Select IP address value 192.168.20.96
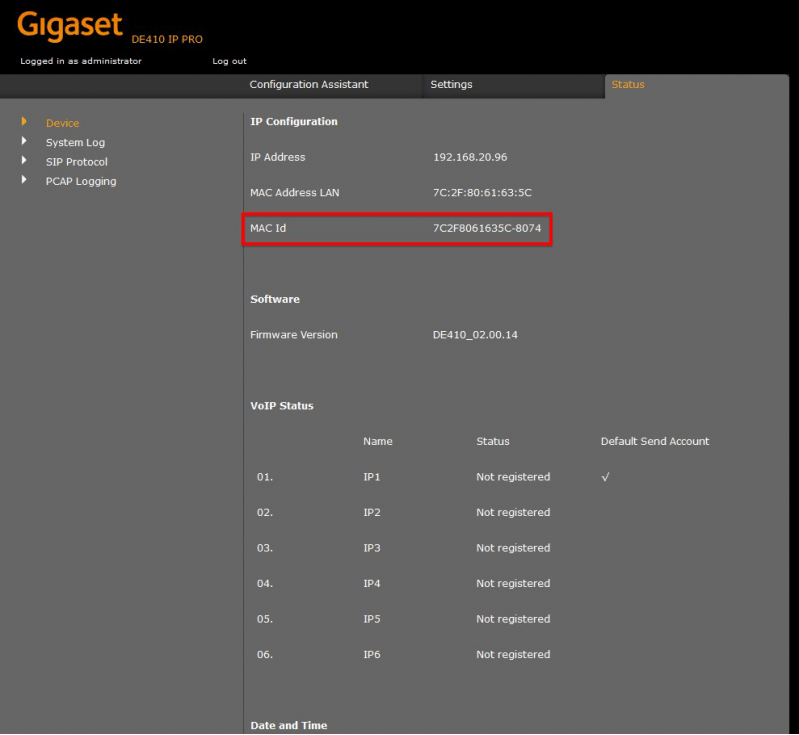 [x=470, y=158]
